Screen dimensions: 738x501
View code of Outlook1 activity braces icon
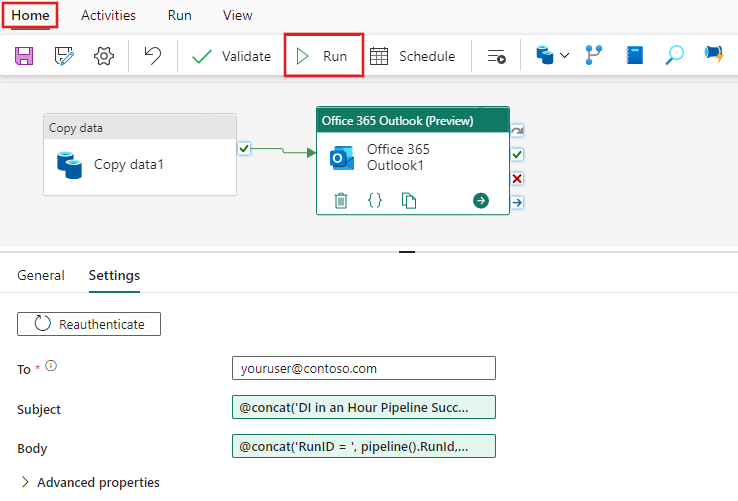[x=375, y=200]
